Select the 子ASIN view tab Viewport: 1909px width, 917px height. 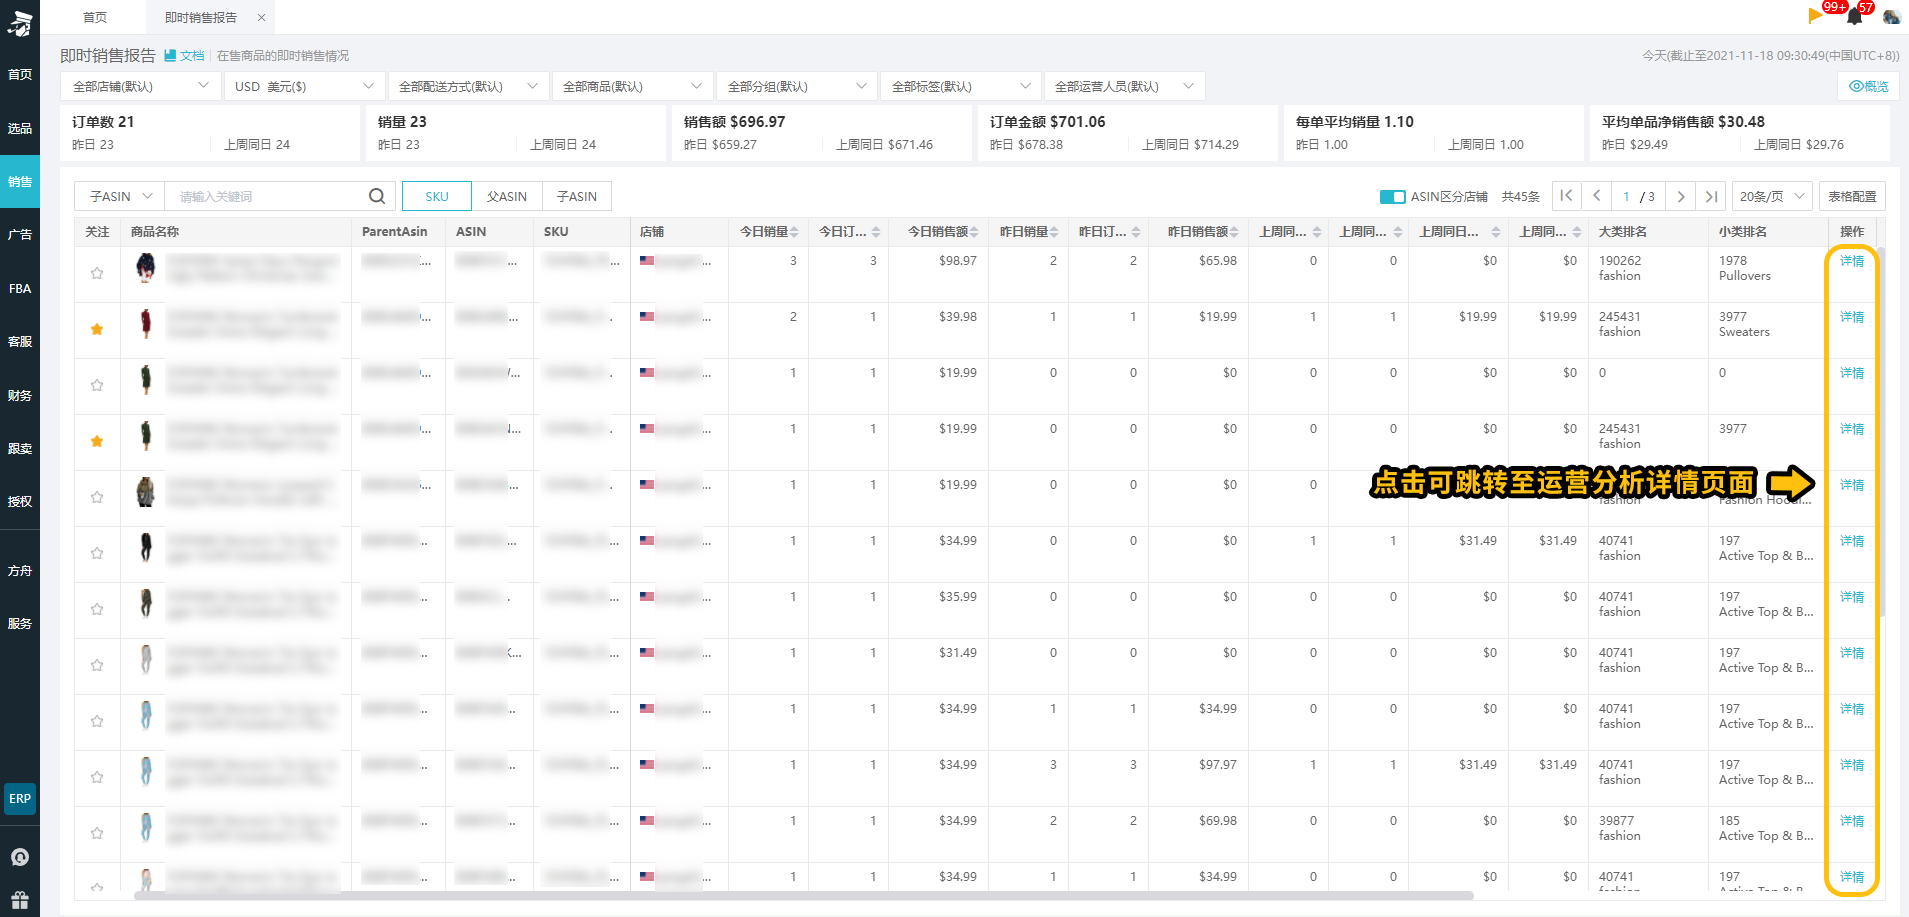coord(577,196)
